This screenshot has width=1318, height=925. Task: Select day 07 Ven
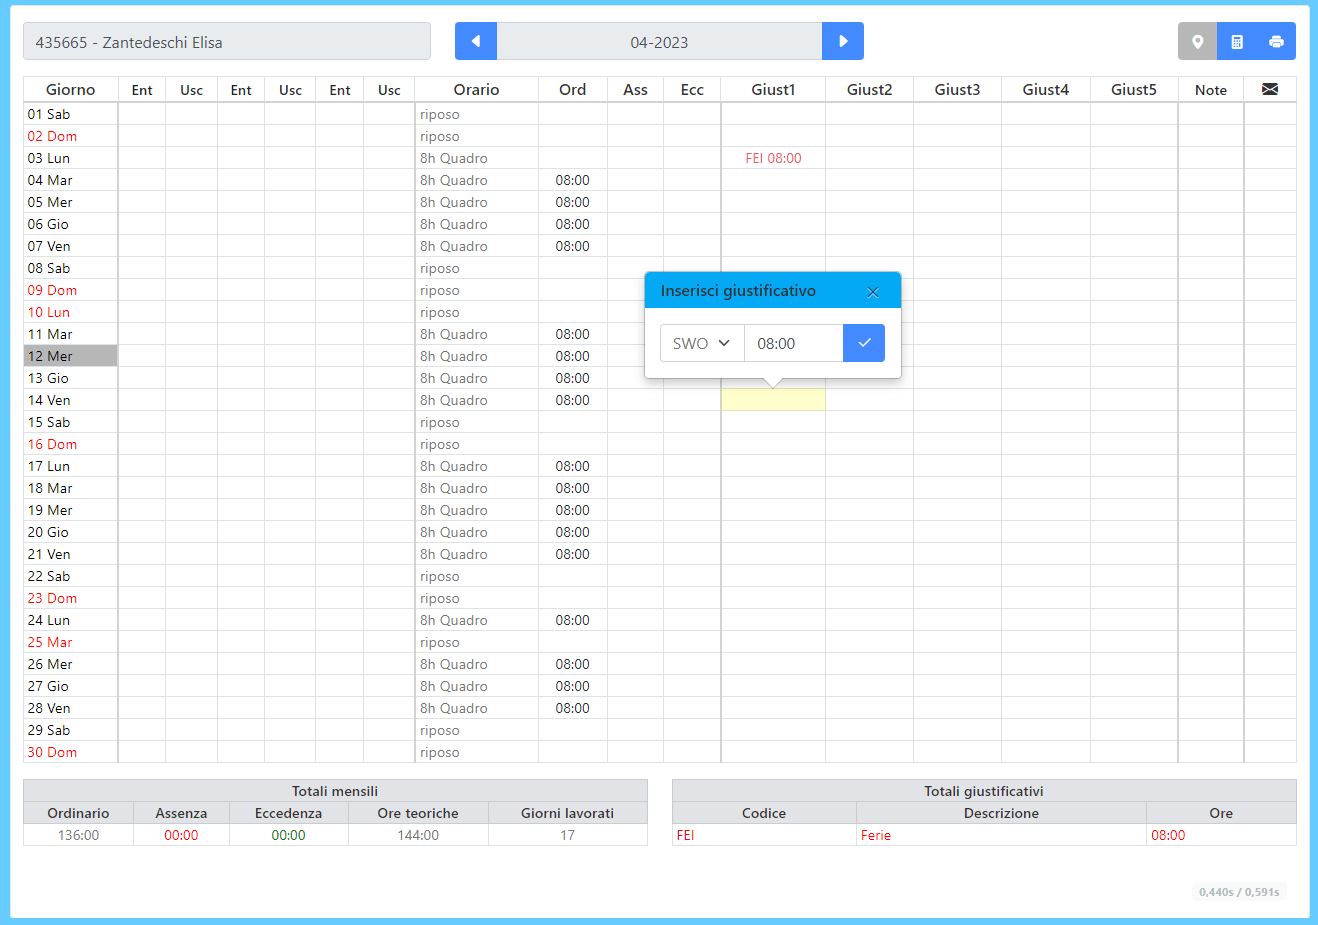point(70,246)
